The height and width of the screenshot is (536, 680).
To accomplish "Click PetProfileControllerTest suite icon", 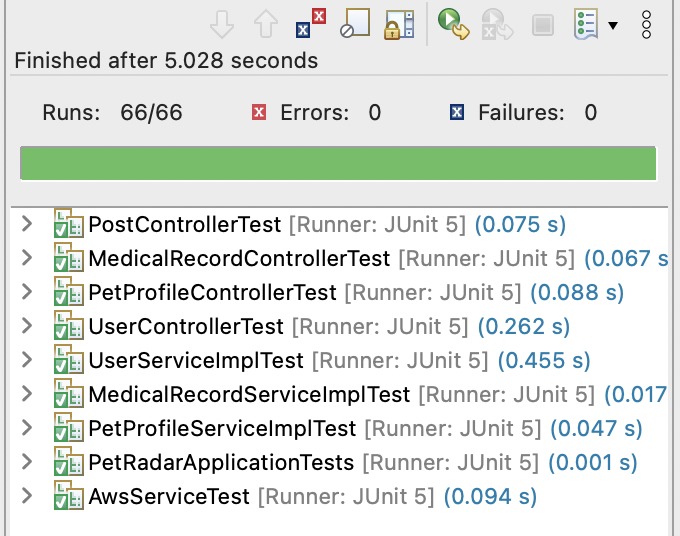I will point(67,292).
